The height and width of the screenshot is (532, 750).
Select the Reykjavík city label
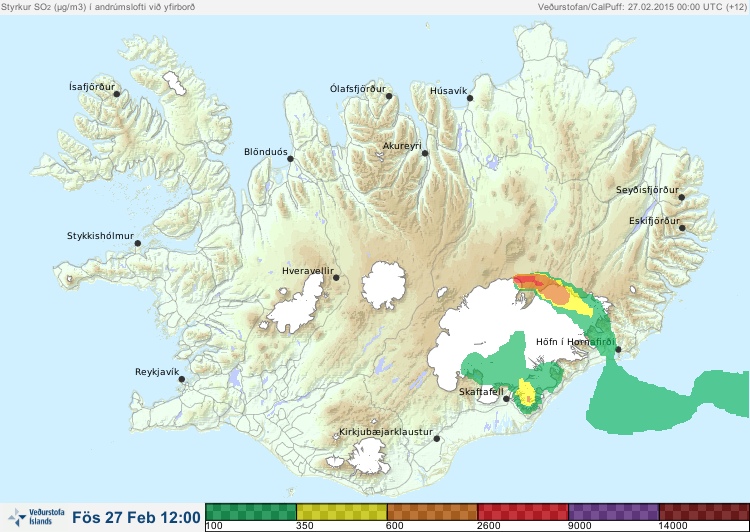(x=157, y=372)
